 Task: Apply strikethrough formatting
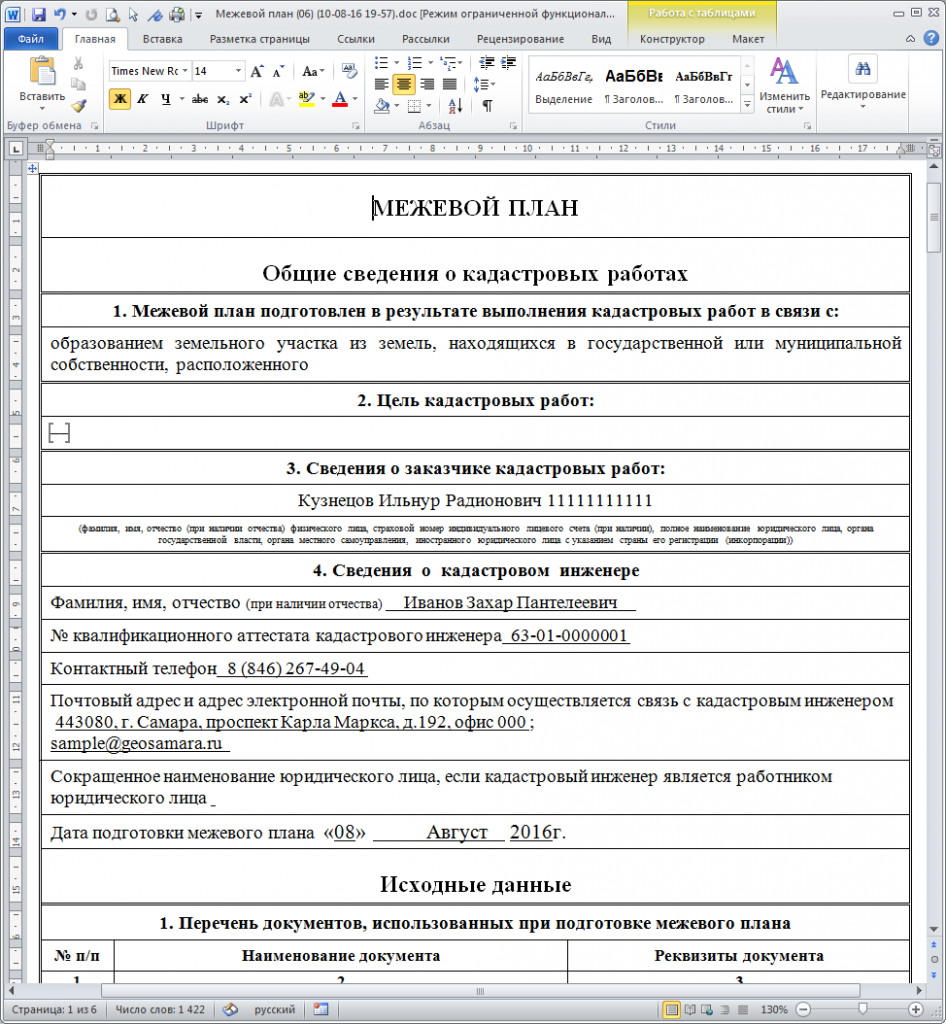coord(200,99)
